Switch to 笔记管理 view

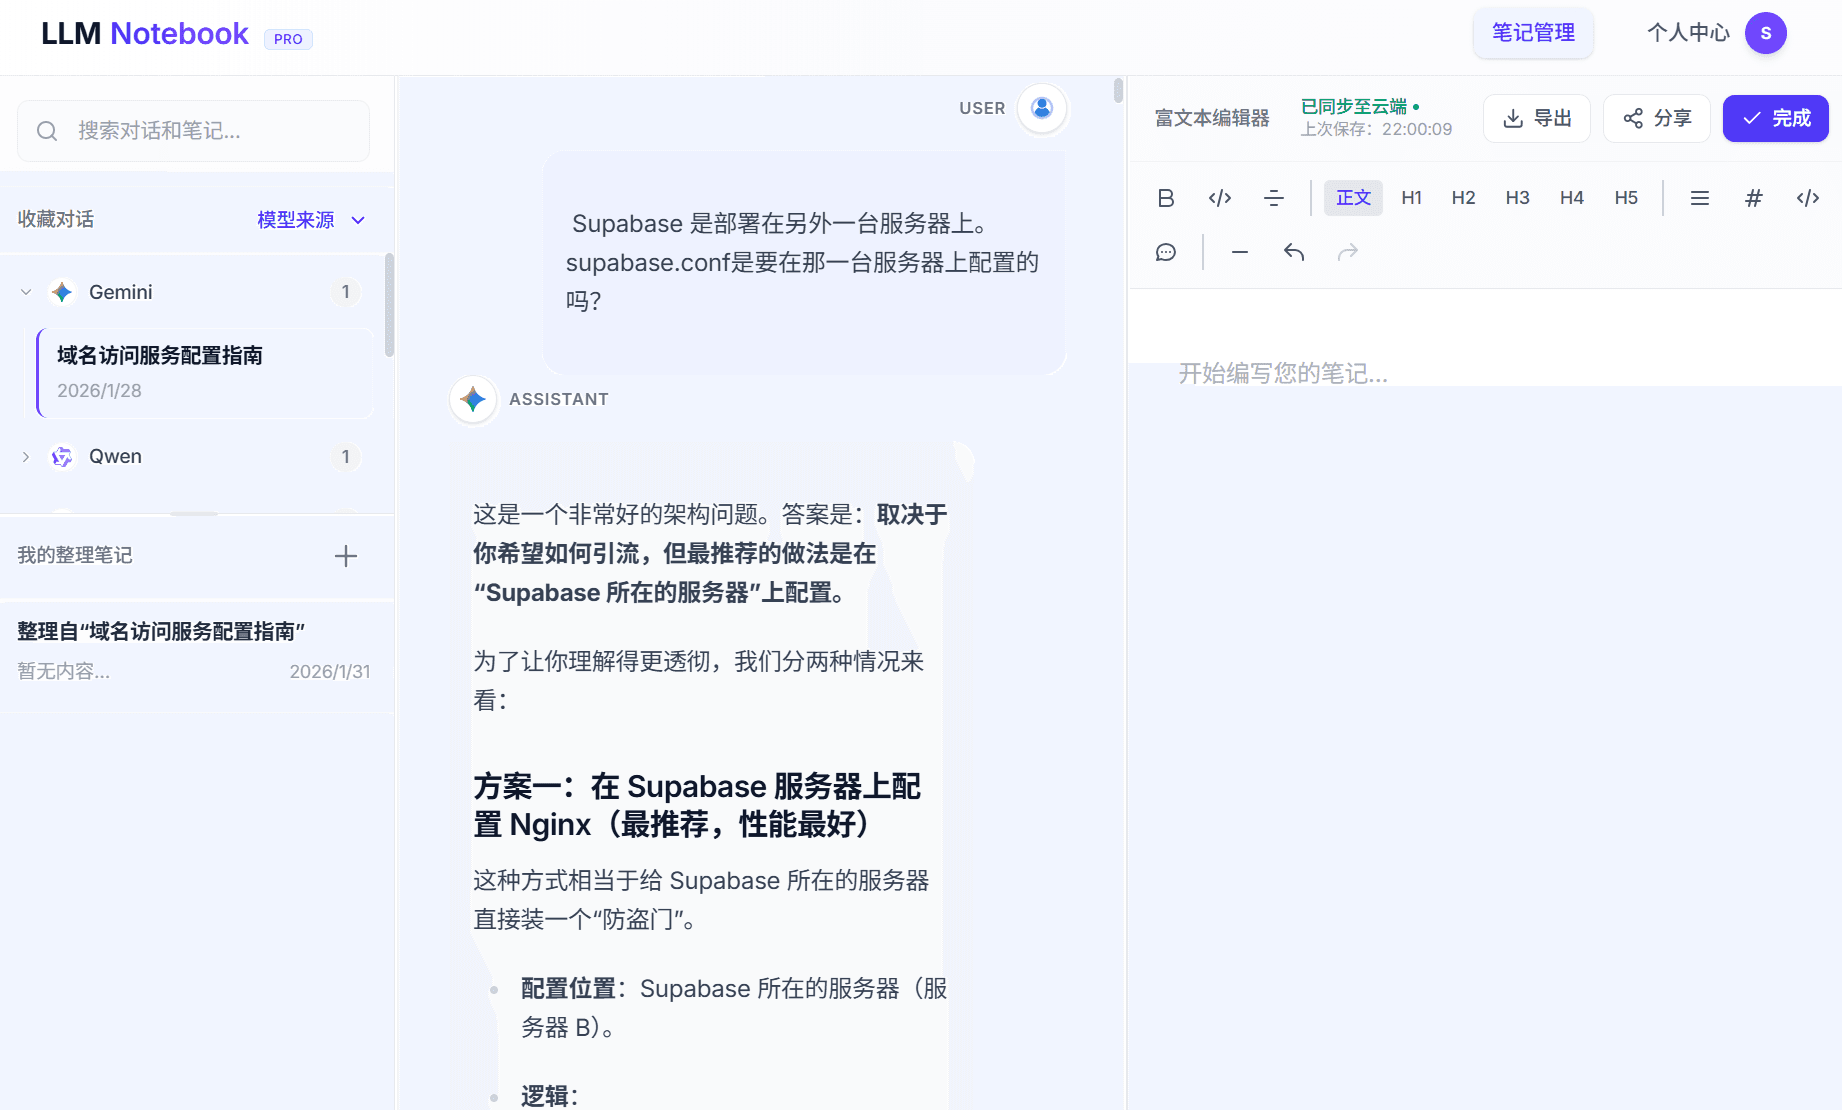point(1533,32)
